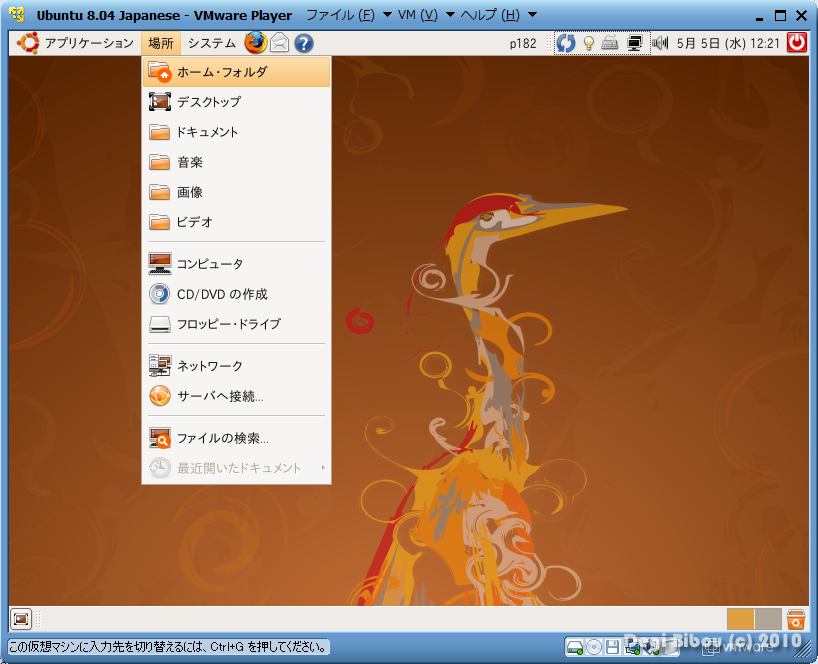The width and height of the screenshot is (818, 664).
Task: Open the volume control speaker icon
Action: 660,43
